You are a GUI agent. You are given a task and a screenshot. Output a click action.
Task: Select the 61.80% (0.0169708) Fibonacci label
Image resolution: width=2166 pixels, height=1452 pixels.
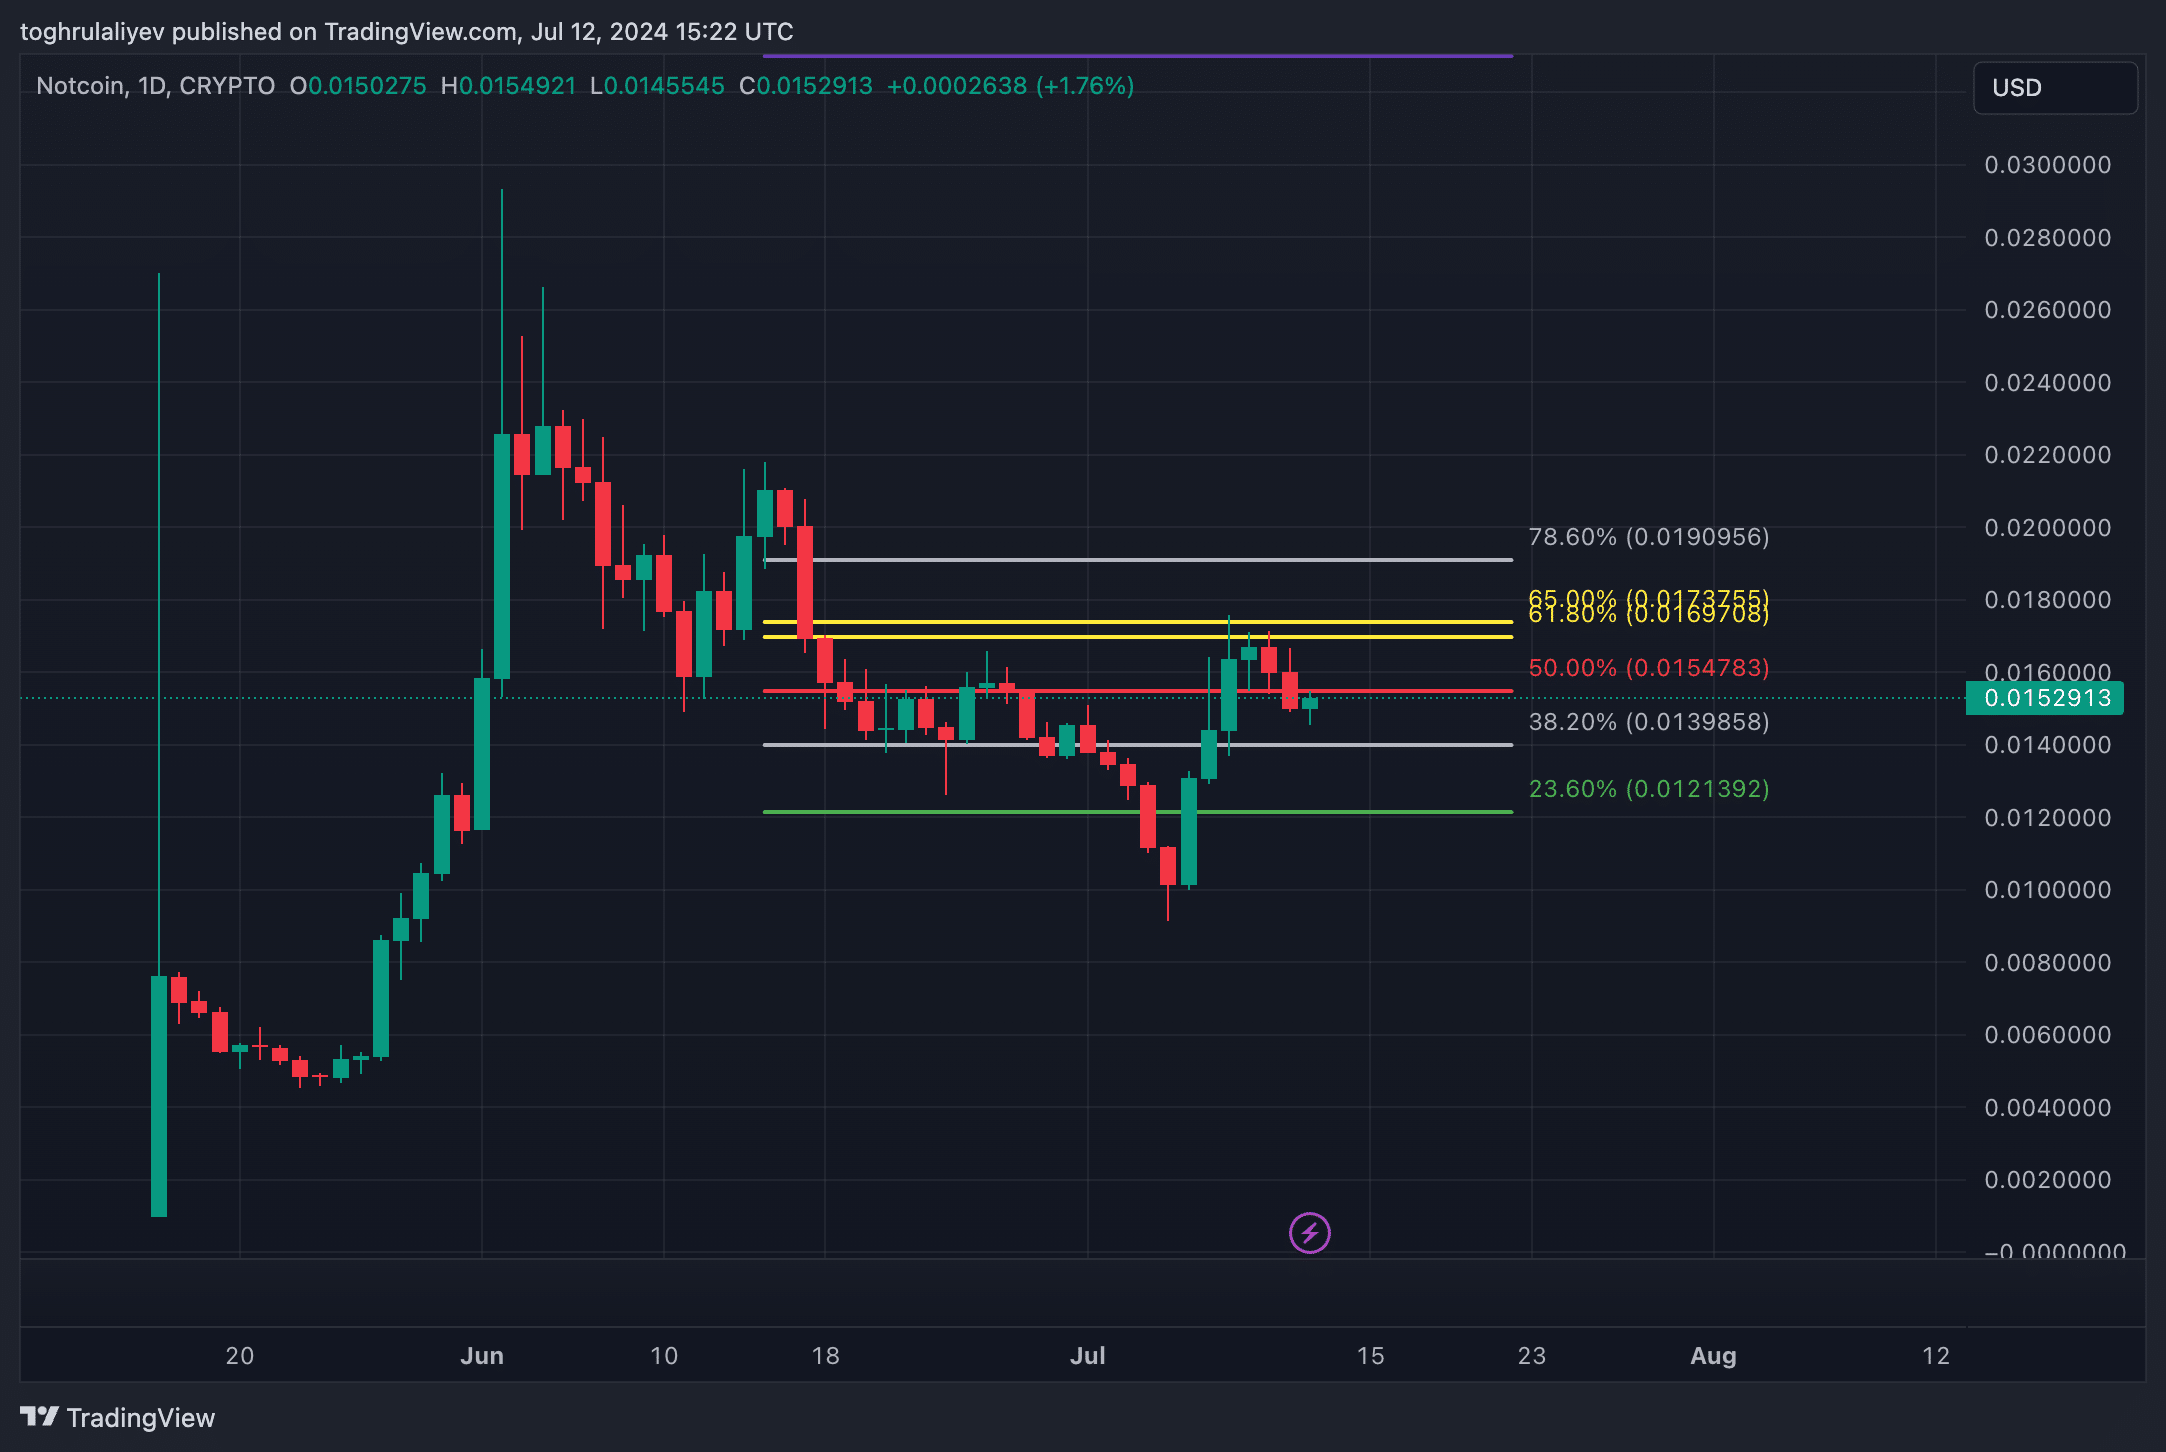[x=1649, y=614]
